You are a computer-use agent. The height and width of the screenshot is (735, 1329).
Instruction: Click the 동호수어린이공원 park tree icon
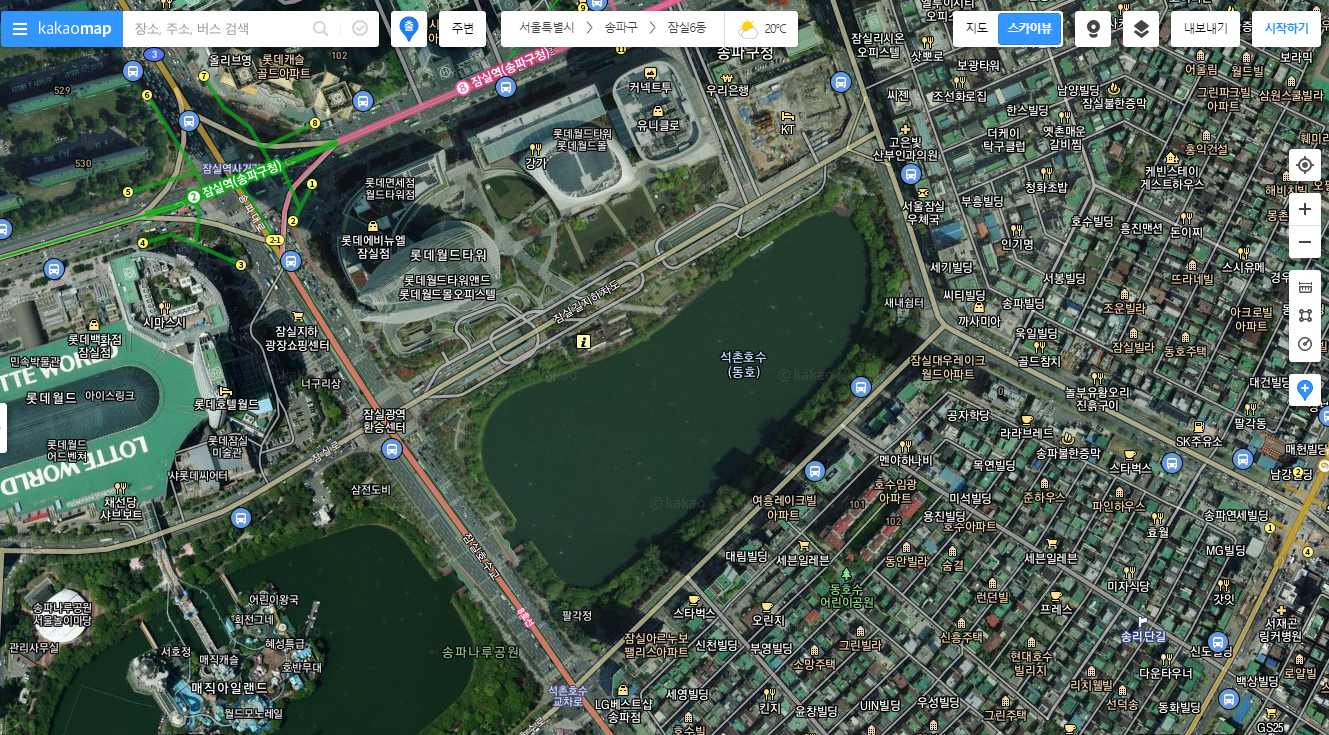coord(846,574)
